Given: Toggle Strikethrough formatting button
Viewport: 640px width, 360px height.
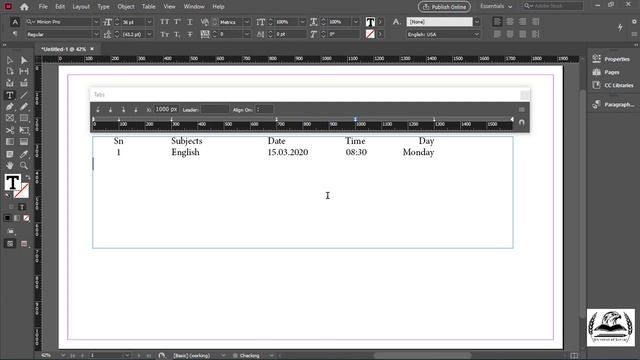Looking at the screenshot, I should (x=190, y=34).
